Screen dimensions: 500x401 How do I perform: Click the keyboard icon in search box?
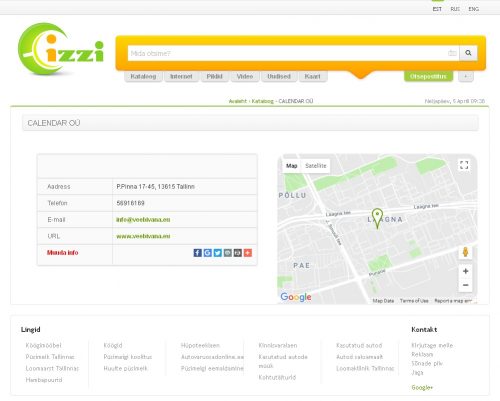point(452,53)
